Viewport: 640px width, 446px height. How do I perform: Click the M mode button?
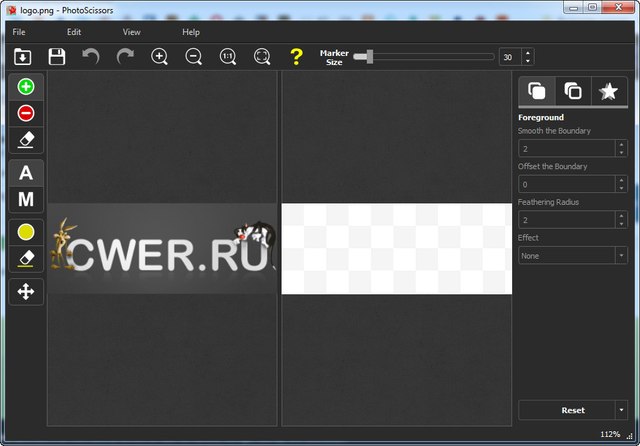click(x=26, y=199)
